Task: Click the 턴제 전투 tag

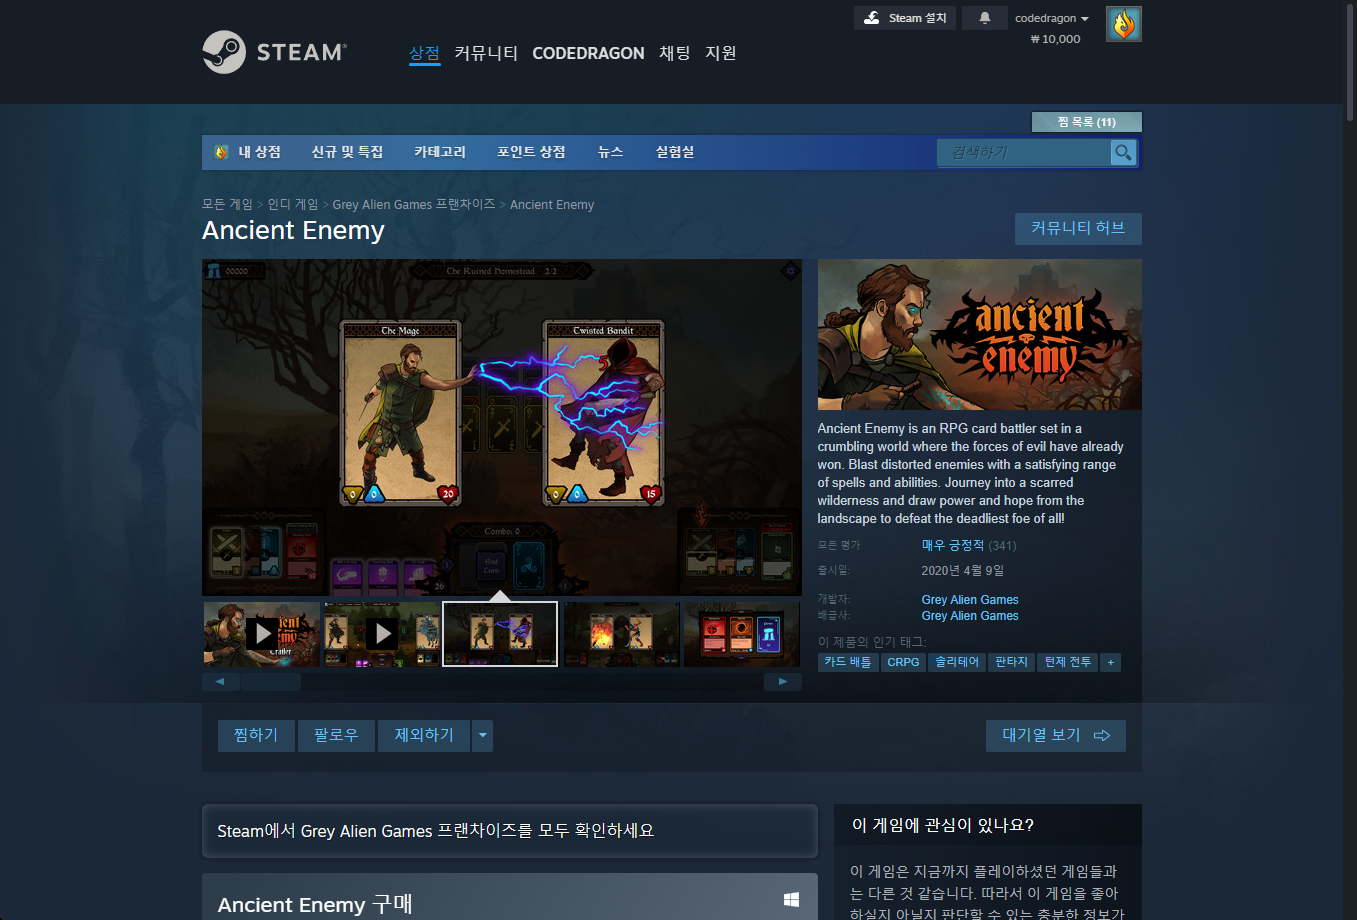Action: 1068,662
